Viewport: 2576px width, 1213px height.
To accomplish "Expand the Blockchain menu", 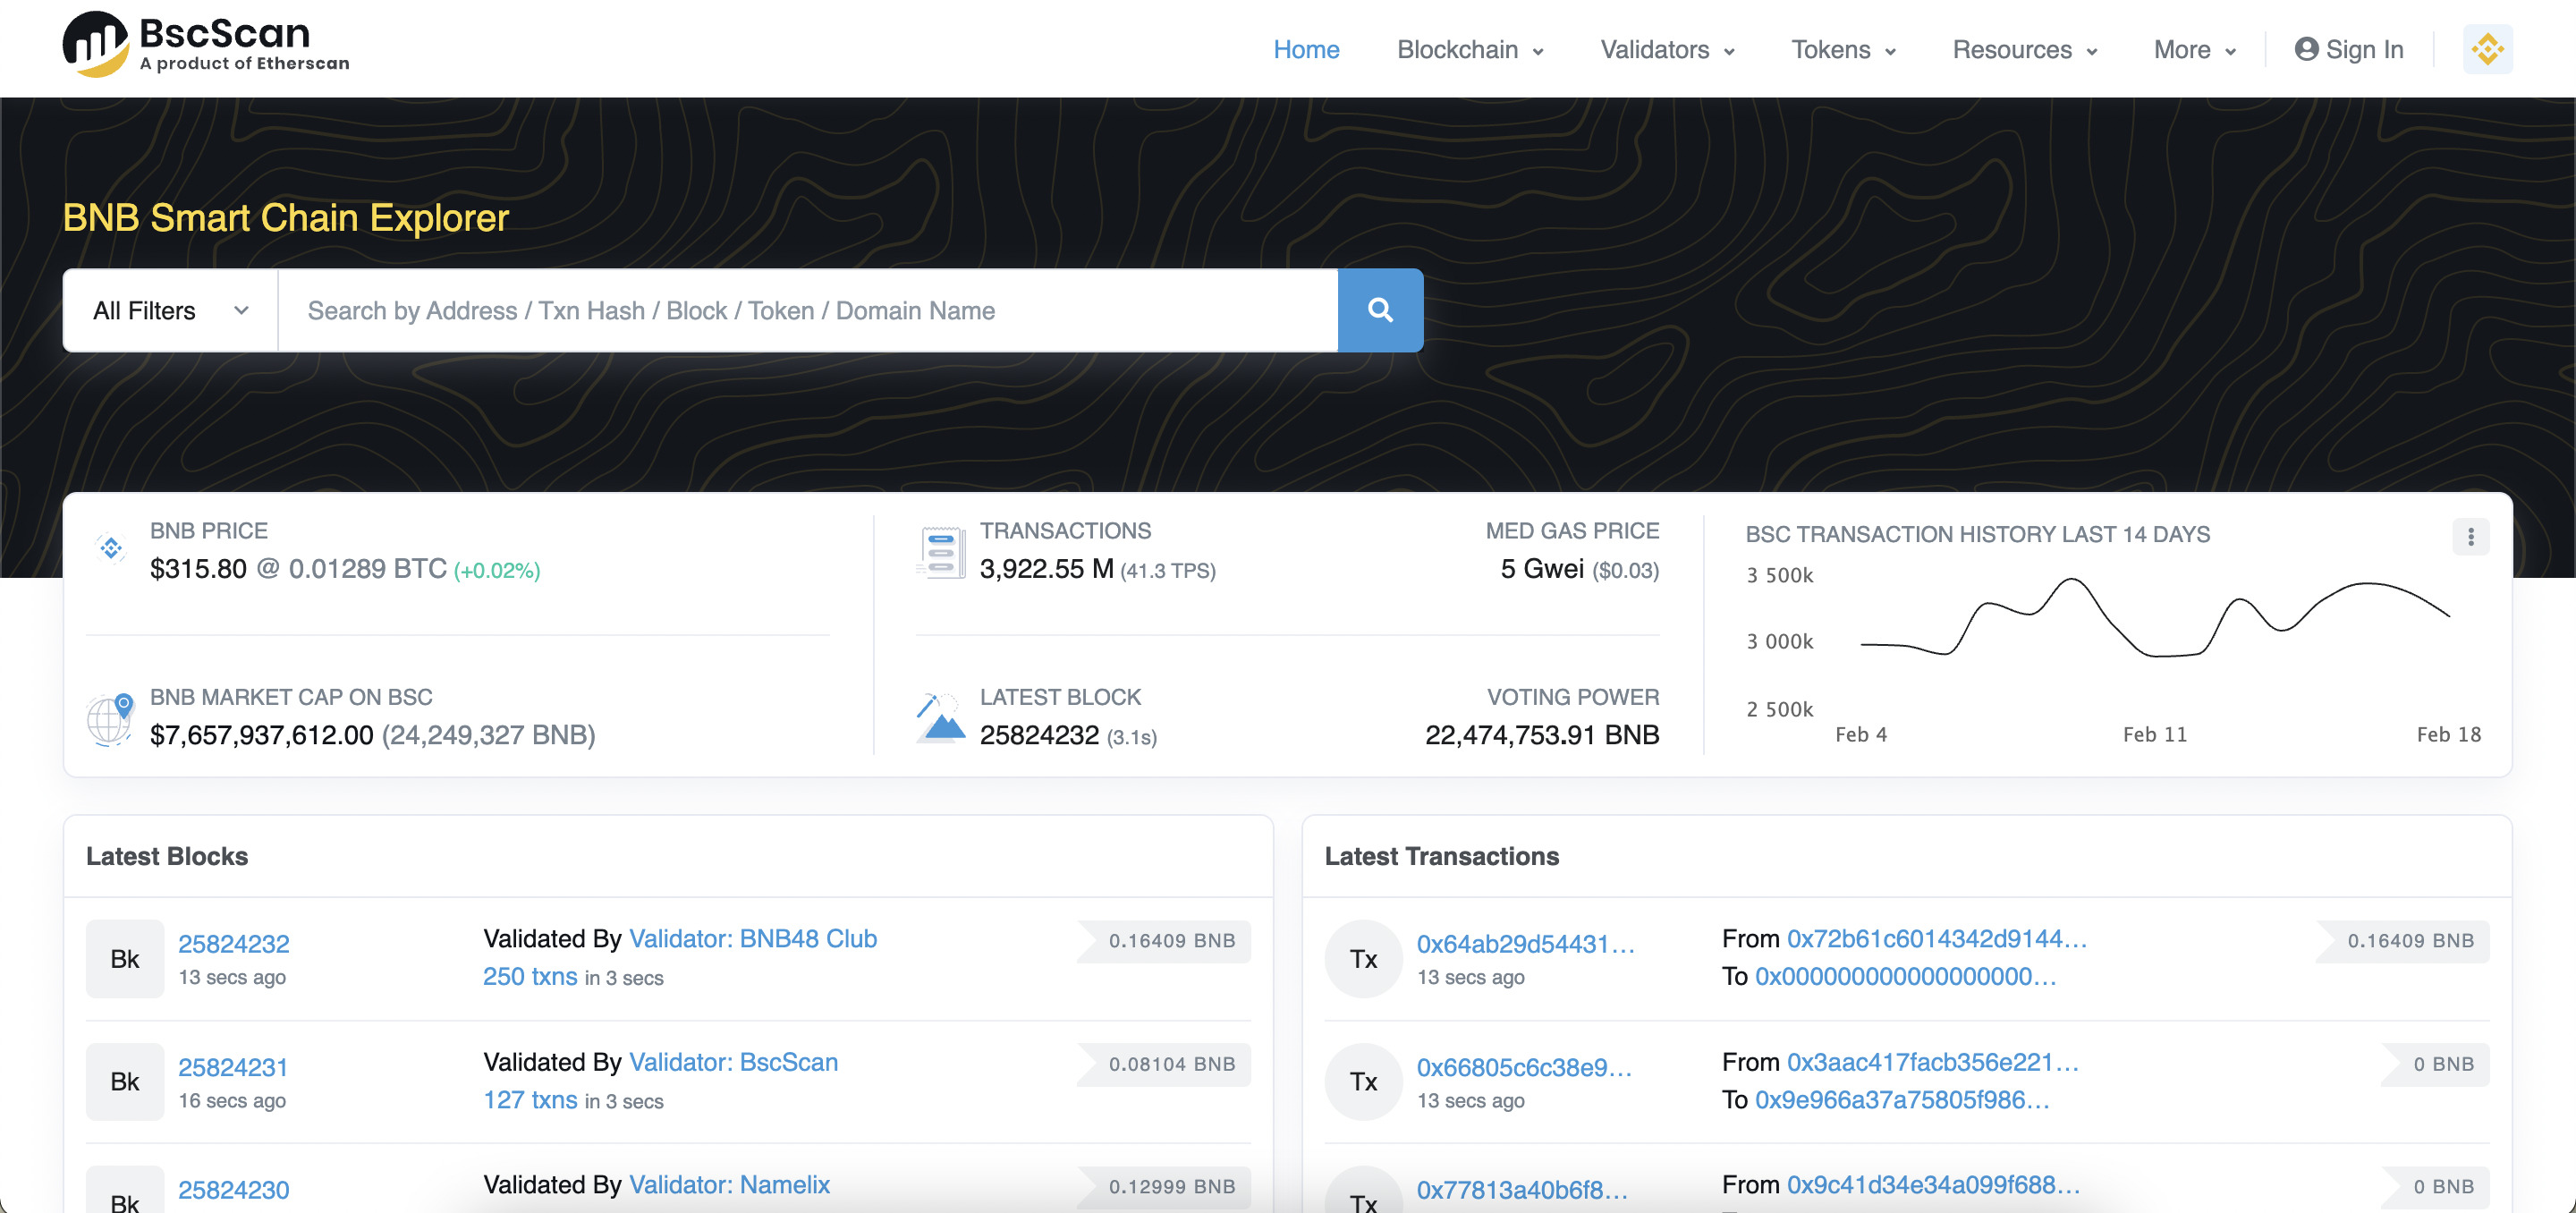I will (1470, 50).
